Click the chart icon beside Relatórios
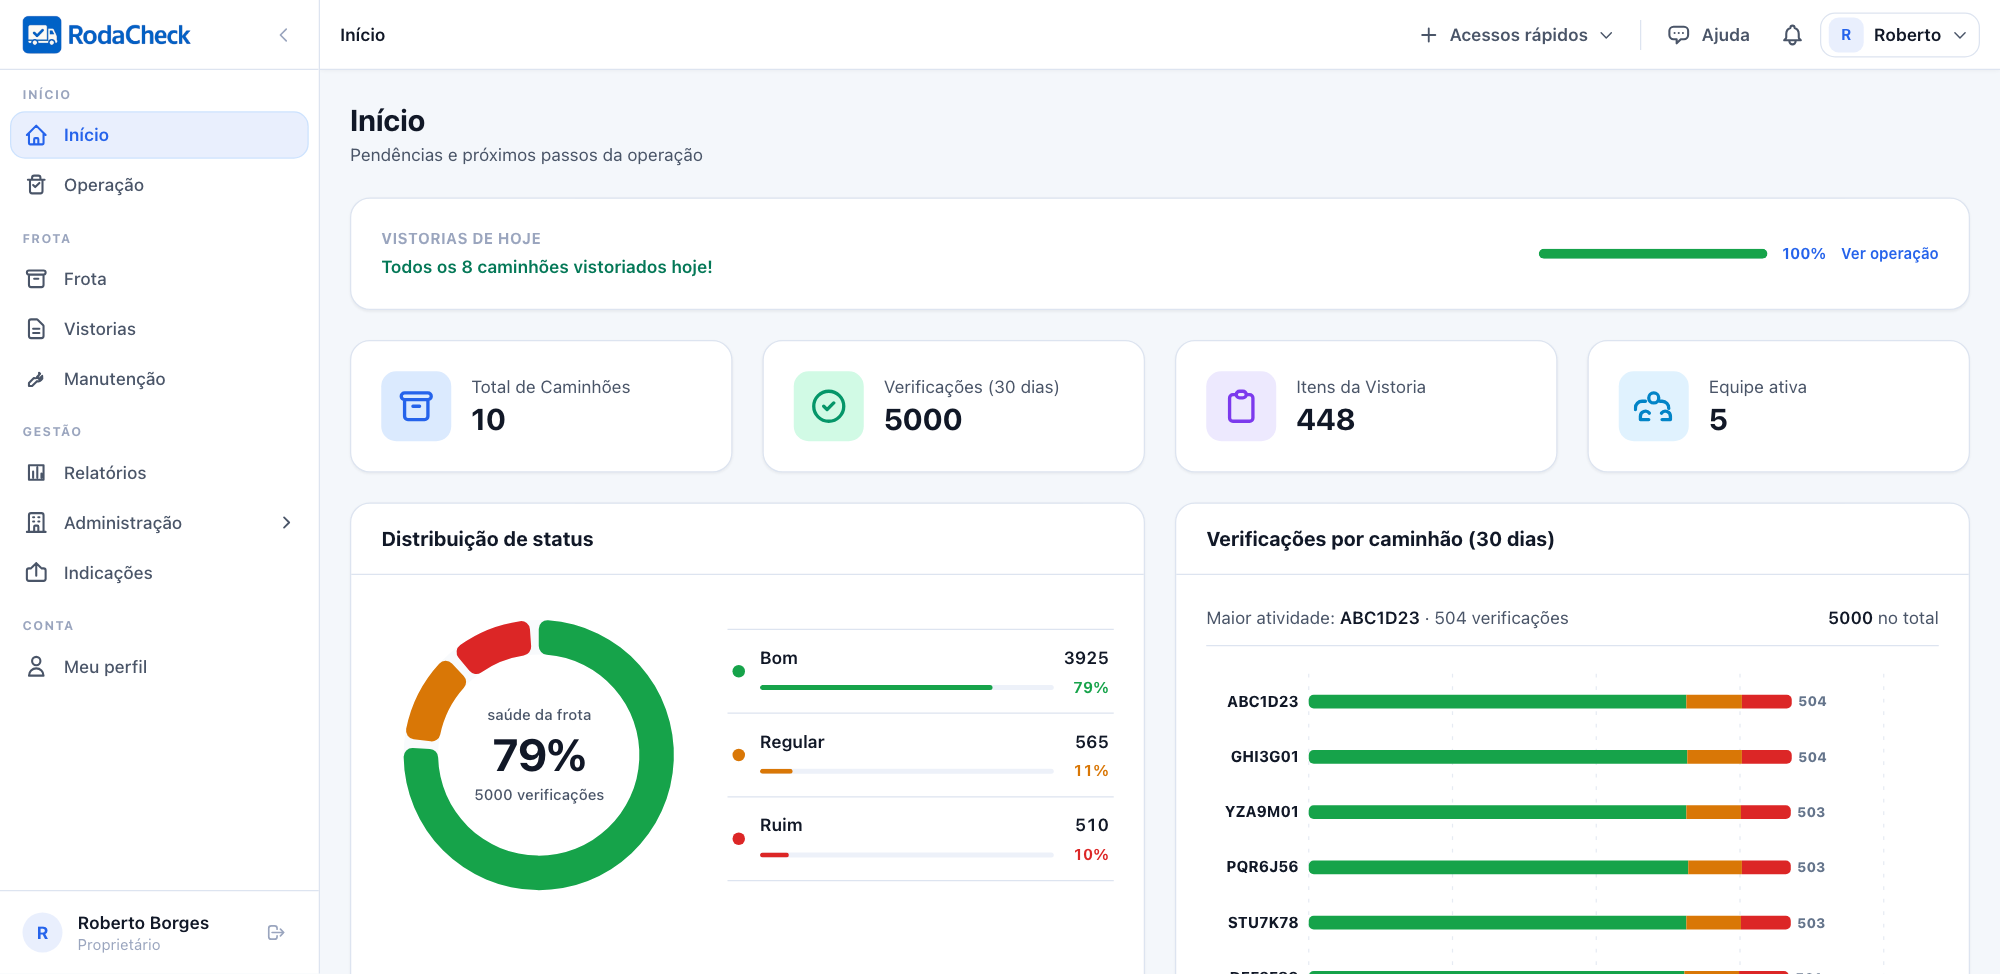 pos(37,473)
